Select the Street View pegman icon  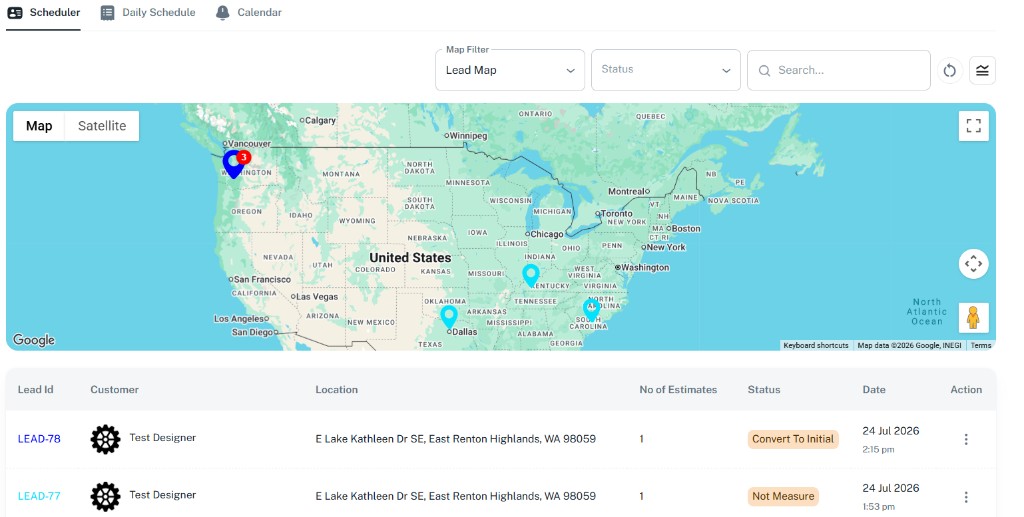click(x=973, y=317)
